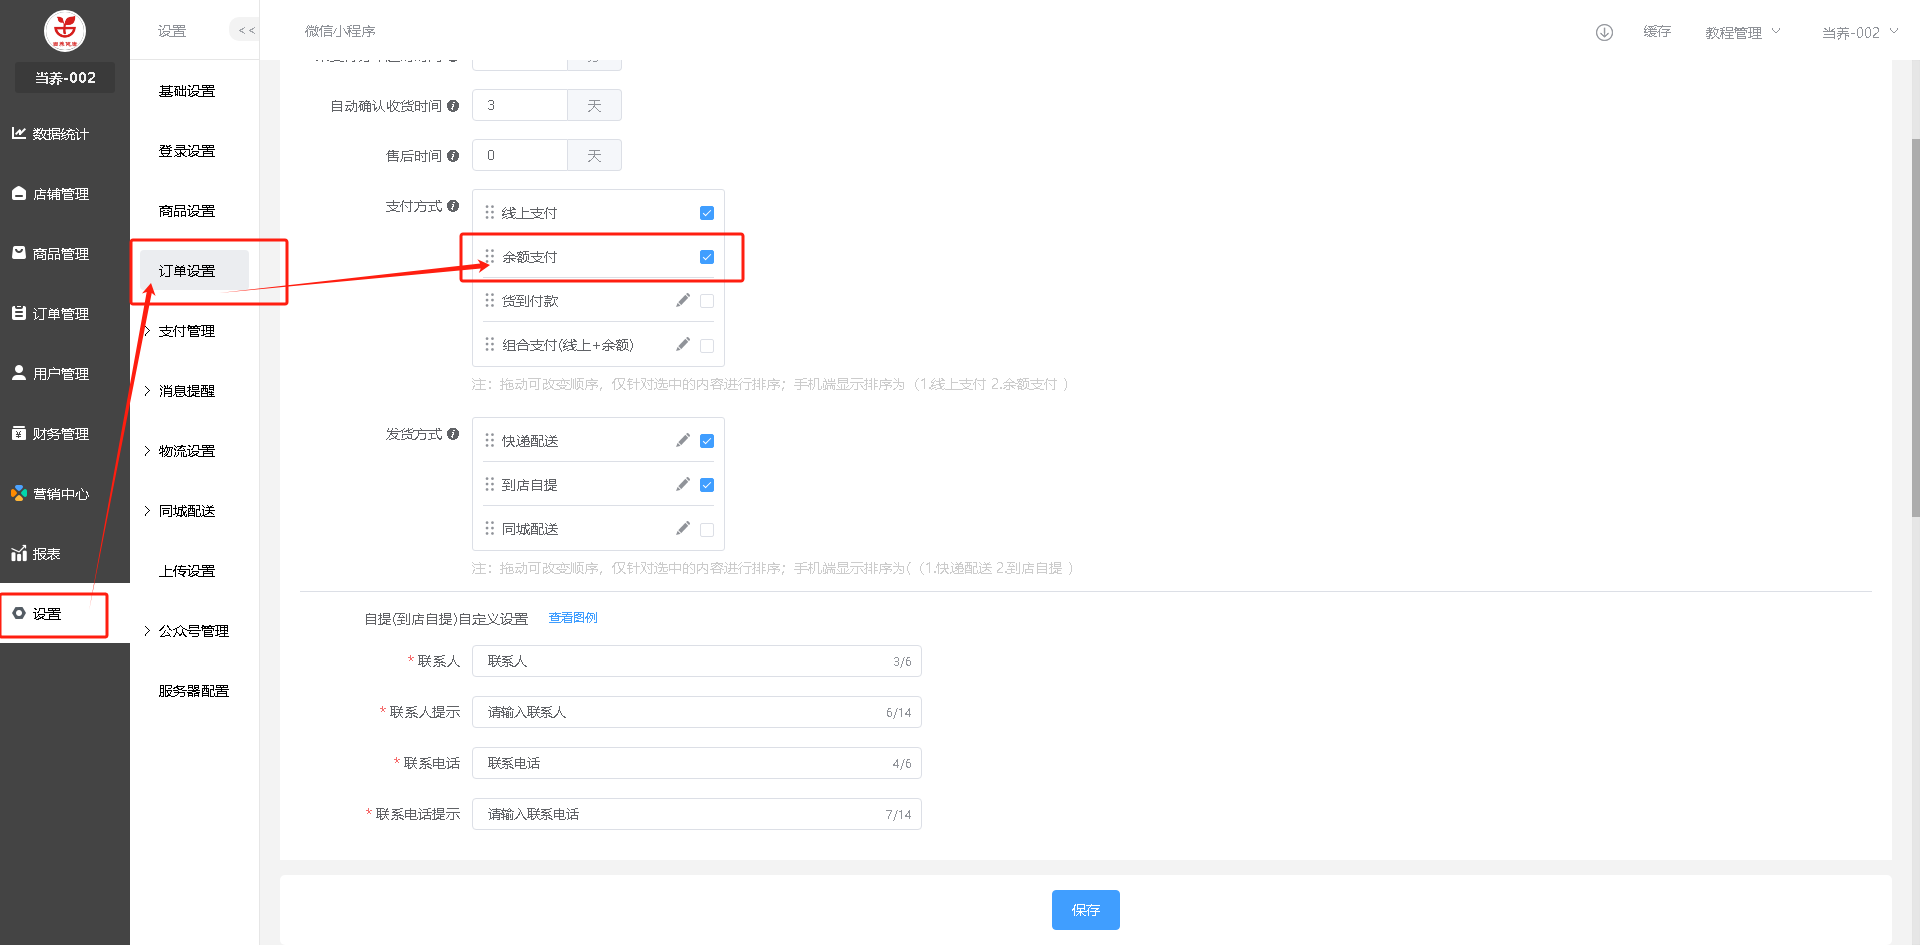Disable the 到店自提 checkbox
The image size is (1920, 945).
[x=707, y=485]
